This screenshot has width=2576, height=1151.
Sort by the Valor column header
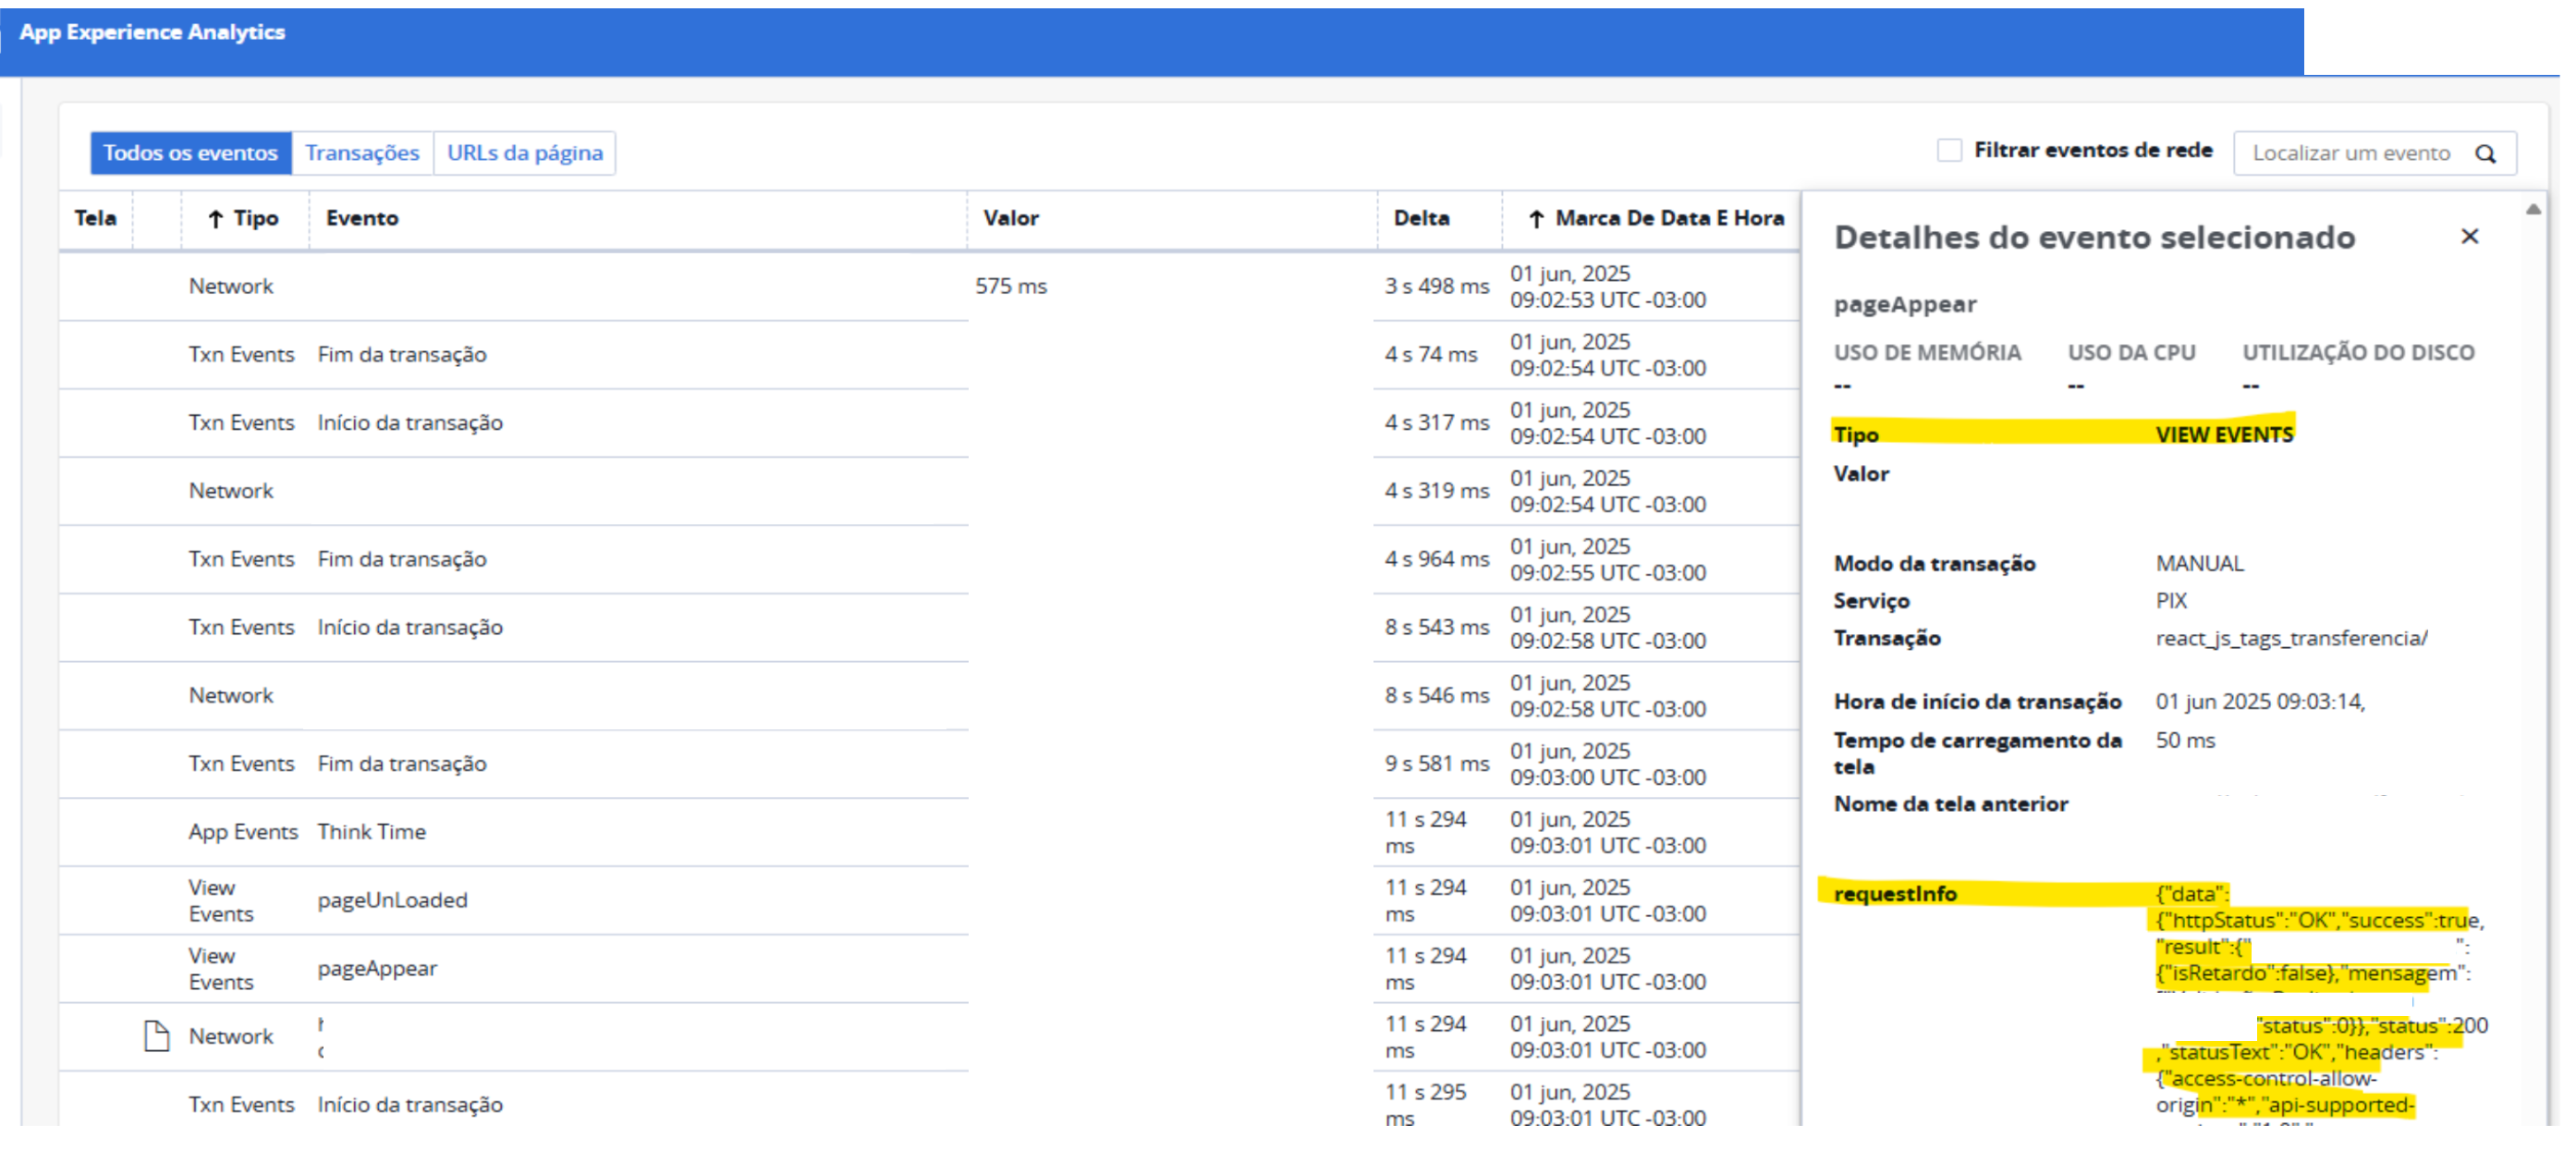pos(1010,219)
